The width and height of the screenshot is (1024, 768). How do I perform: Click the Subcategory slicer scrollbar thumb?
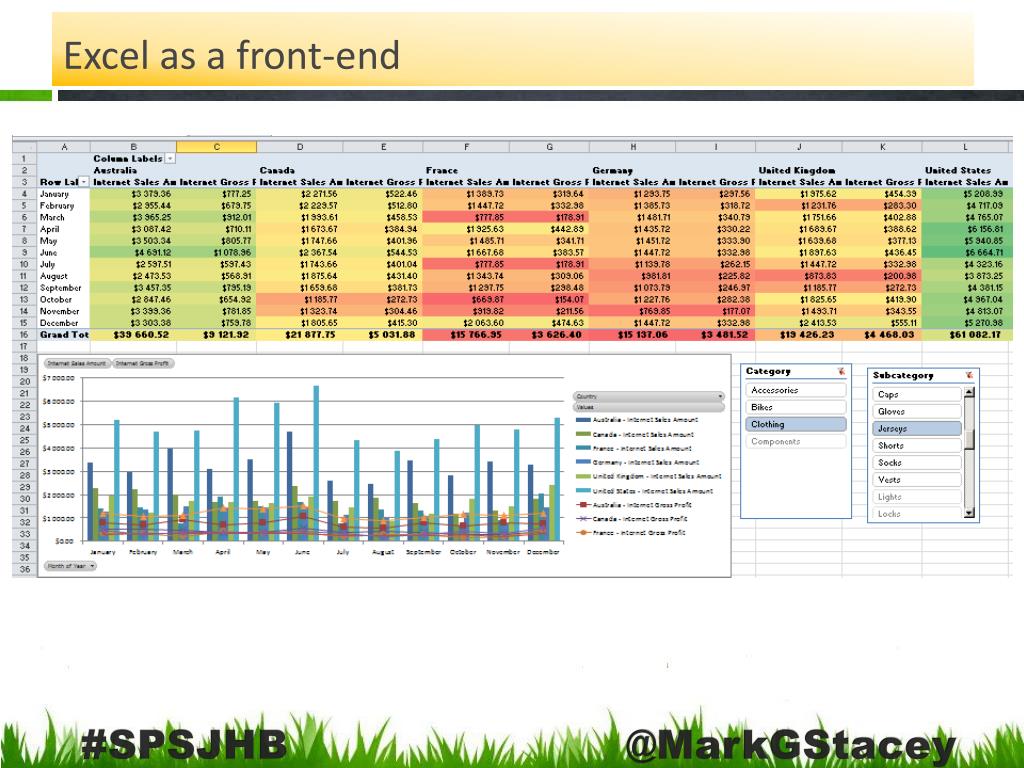[969, 440]
